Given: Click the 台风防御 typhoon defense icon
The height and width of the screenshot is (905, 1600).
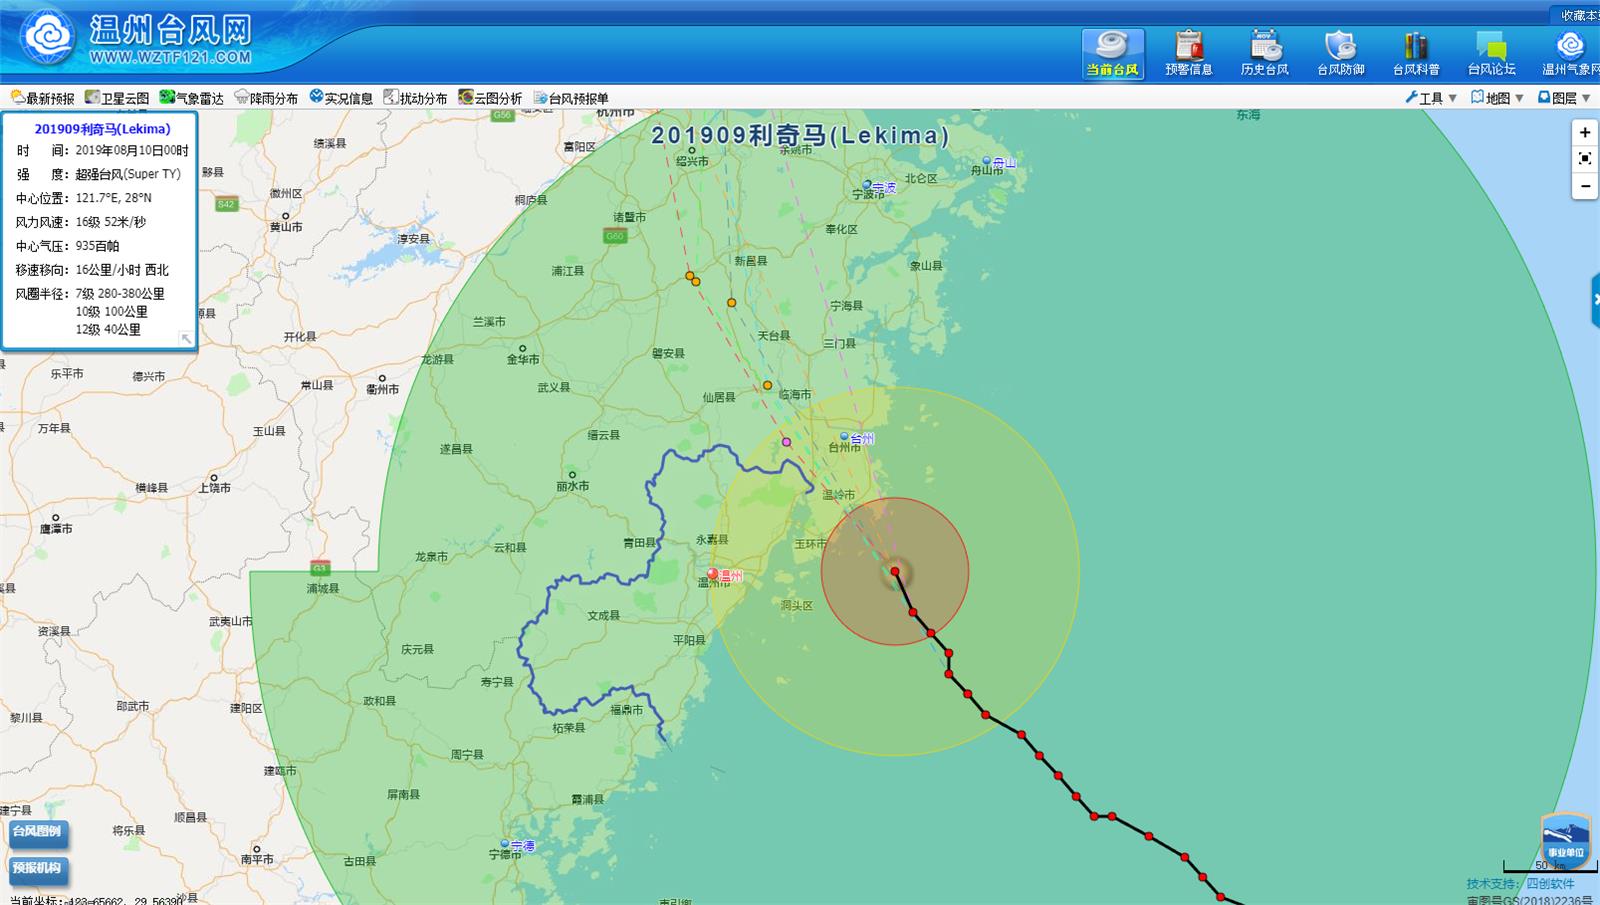Looking at the screenshot, I should [x=1340, y=53].
